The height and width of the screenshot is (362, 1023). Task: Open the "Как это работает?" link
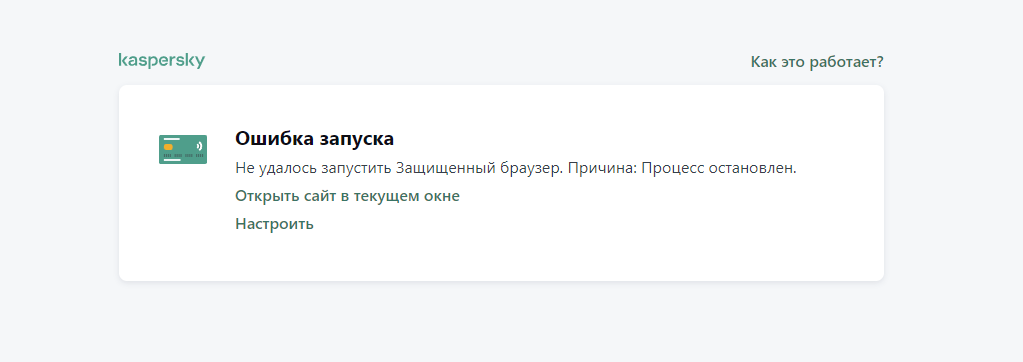tap(817, 62)
